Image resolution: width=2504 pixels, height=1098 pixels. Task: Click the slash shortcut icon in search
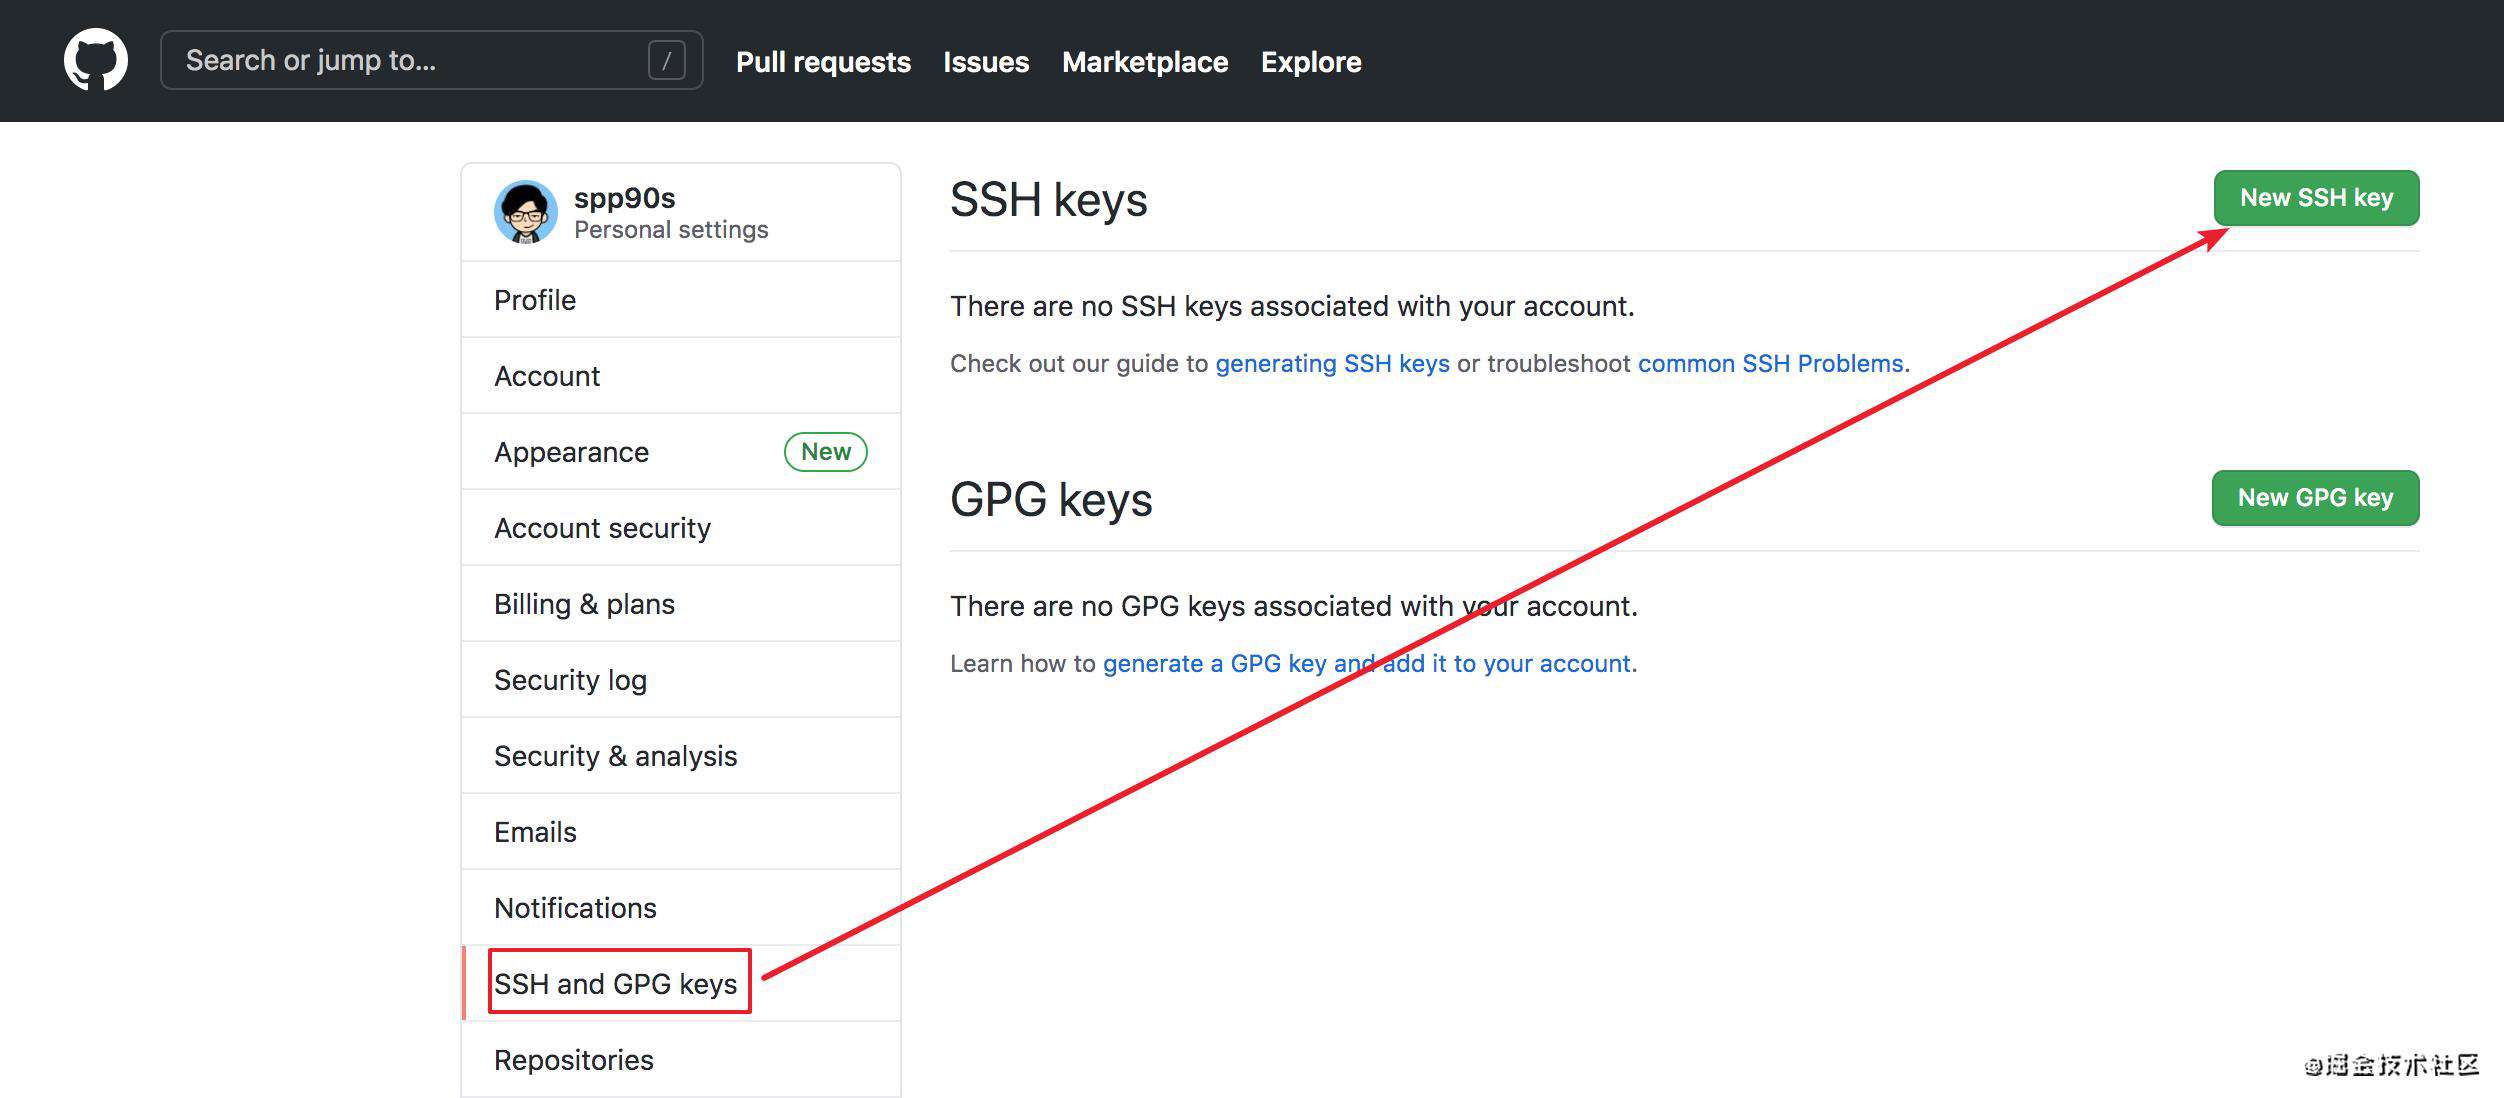click(667, 60)
